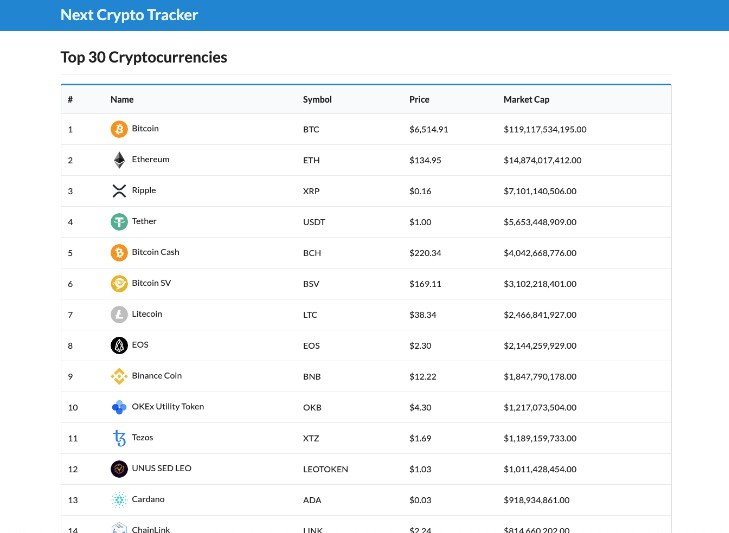729x533 pixels.
Task: Click the Tezos icon
Action: 119,438
